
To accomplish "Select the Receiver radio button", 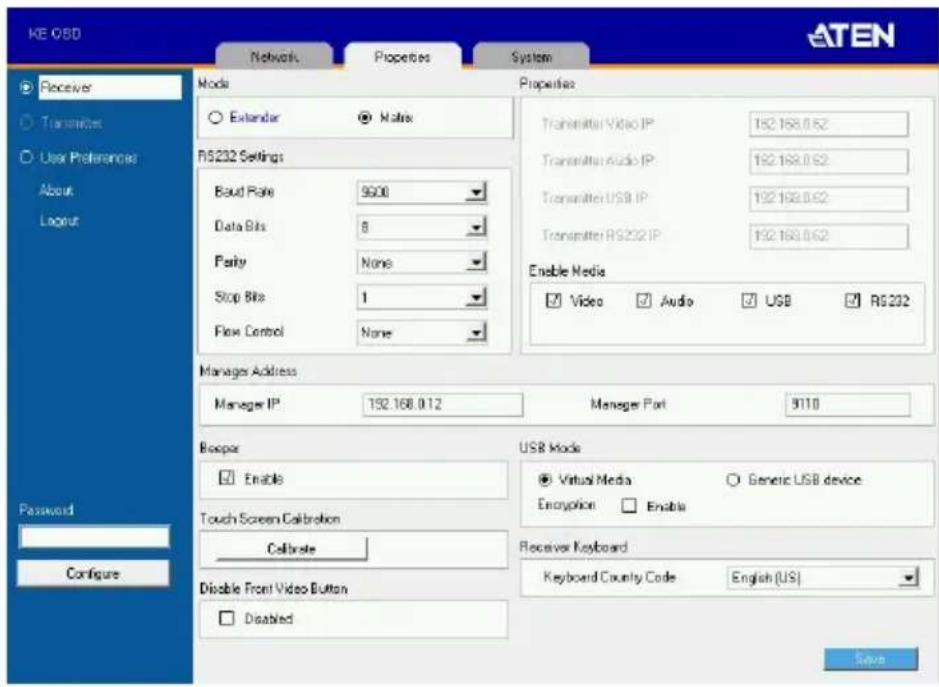I will point(26,87).
